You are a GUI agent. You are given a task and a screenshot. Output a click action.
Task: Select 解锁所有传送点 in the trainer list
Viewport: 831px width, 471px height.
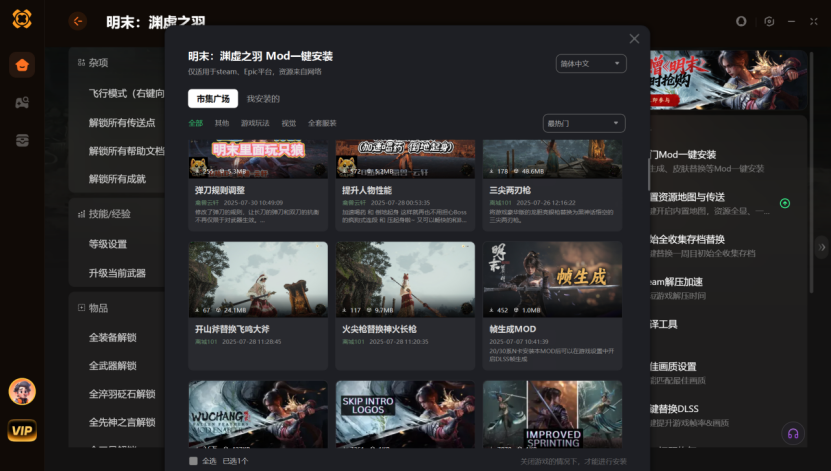pos(122,122)
